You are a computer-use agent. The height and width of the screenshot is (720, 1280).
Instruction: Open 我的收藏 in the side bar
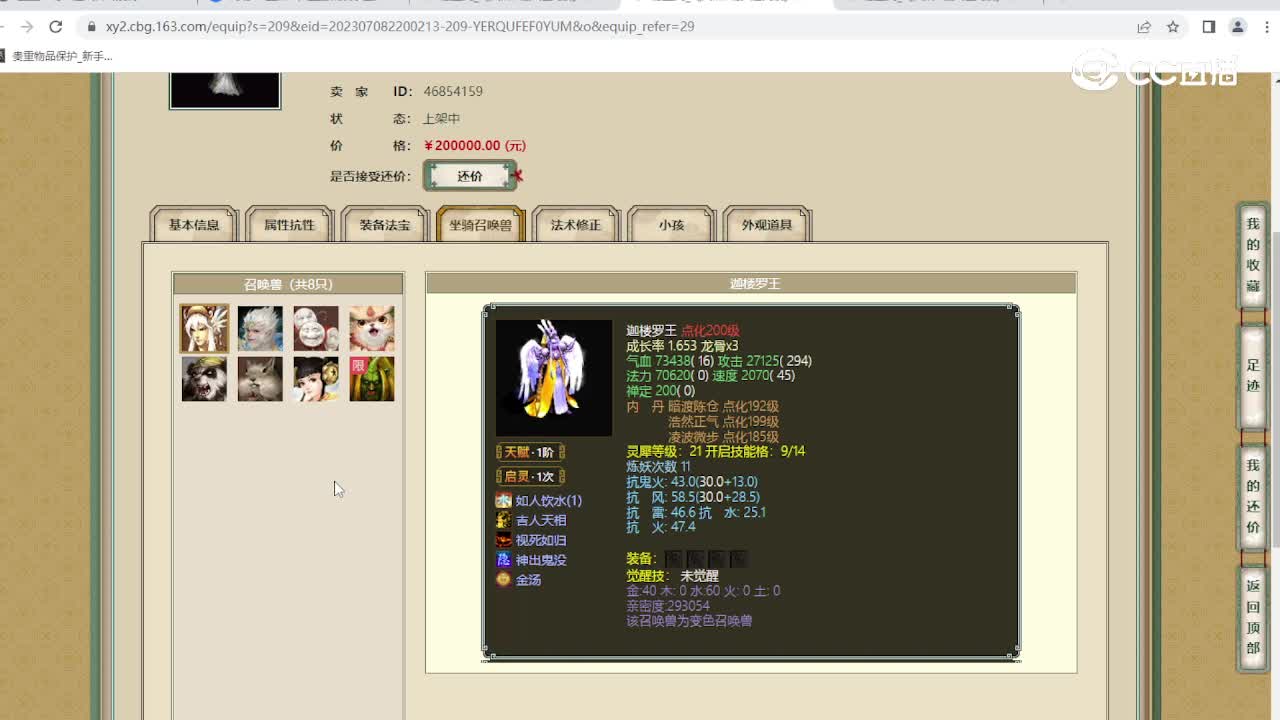(1253, 255)
